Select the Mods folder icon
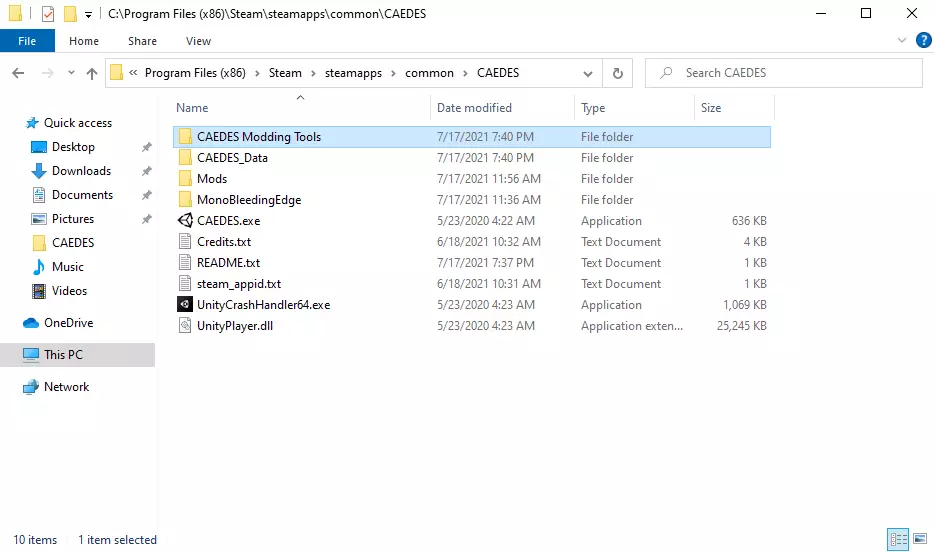This screenshot has width=934, height=552. [x=185, y=179]
